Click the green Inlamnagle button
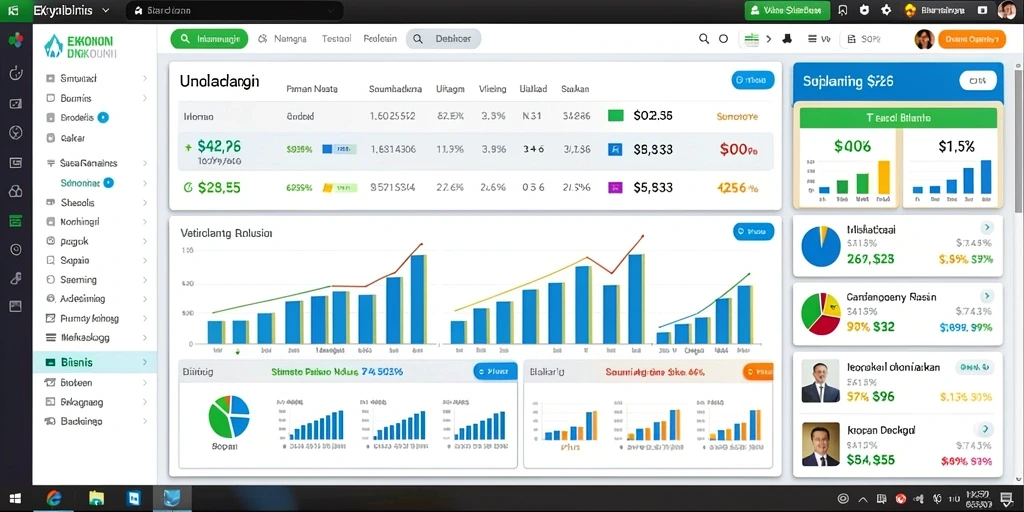The image size is (1024, 512). (x=209, y=39)
